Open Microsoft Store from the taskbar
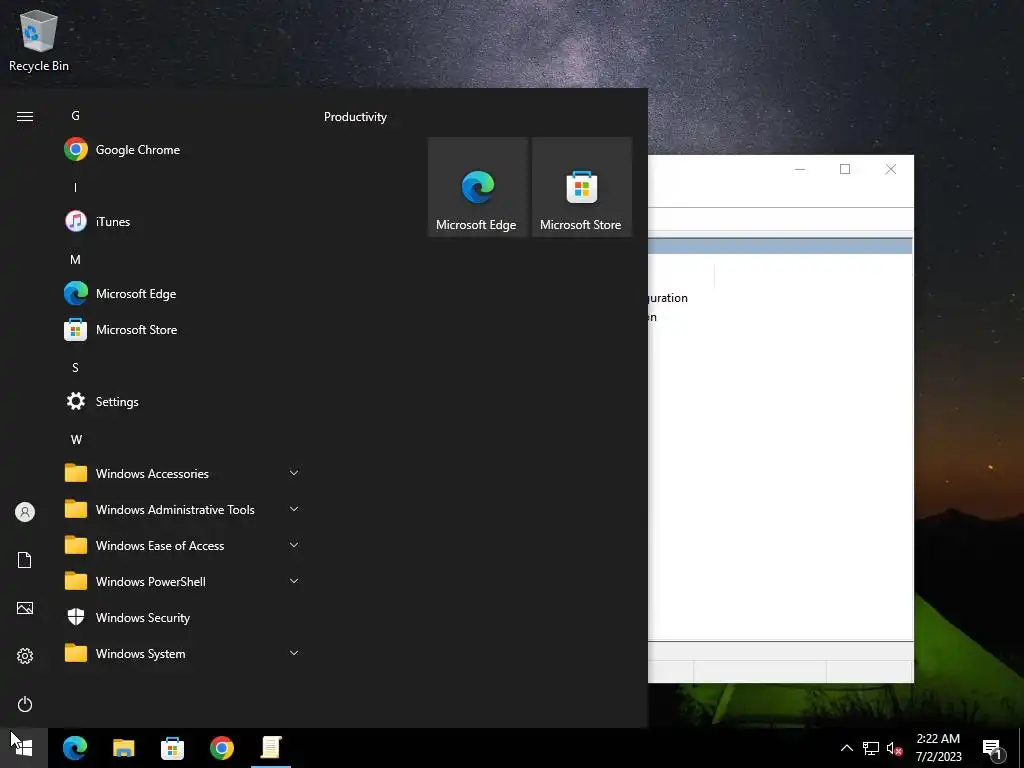This screenshot has height=768, width=1024. pyautogui.click(x=172, y=748)
